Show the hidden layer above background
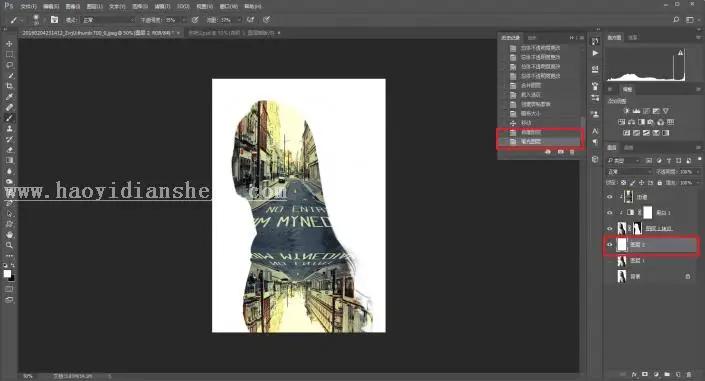Screen dimensions: 705x381 [x=610, y=260]
